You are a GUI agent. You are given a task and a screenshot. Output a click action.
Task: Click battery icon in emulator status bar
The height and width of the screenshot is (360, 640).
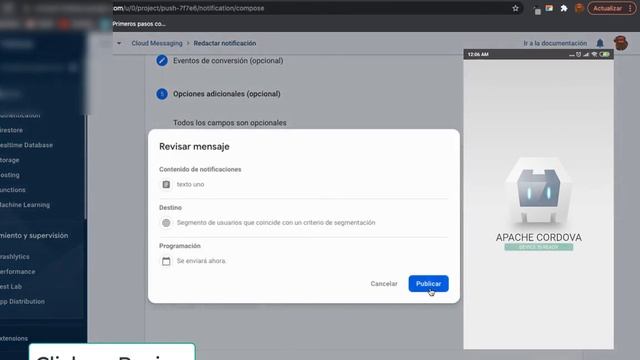coord(605,54)
